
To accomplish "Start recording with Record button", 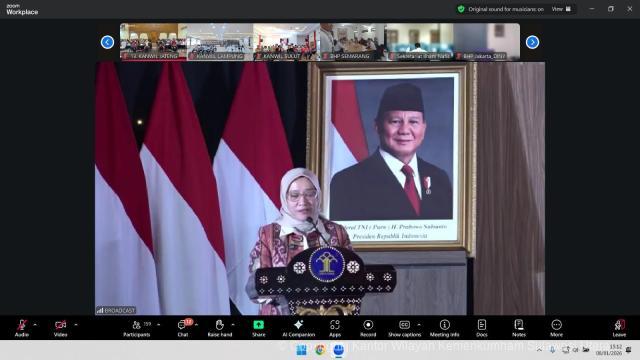I will tap(368, 328).
